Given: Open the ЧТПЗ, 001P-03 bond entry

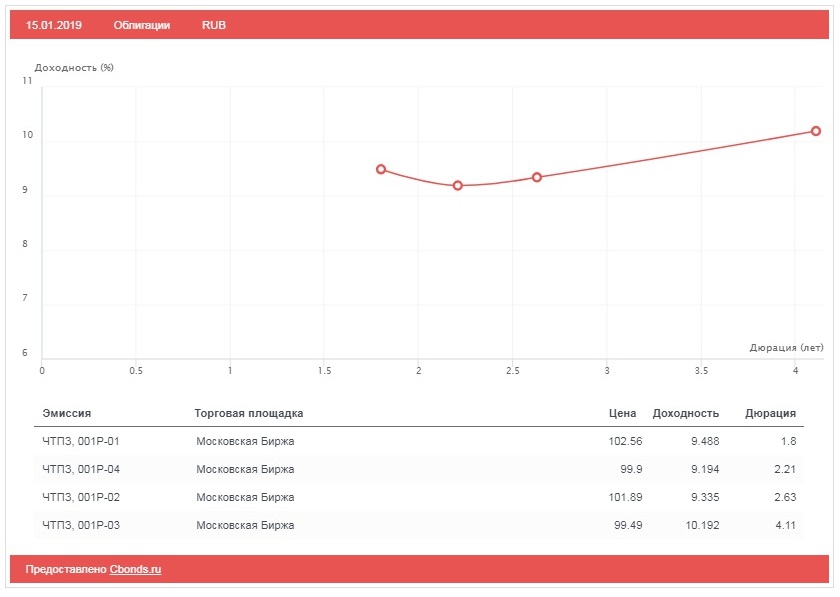Looking at the screenshot, I should pyautogui.click(x=81, y=525).
